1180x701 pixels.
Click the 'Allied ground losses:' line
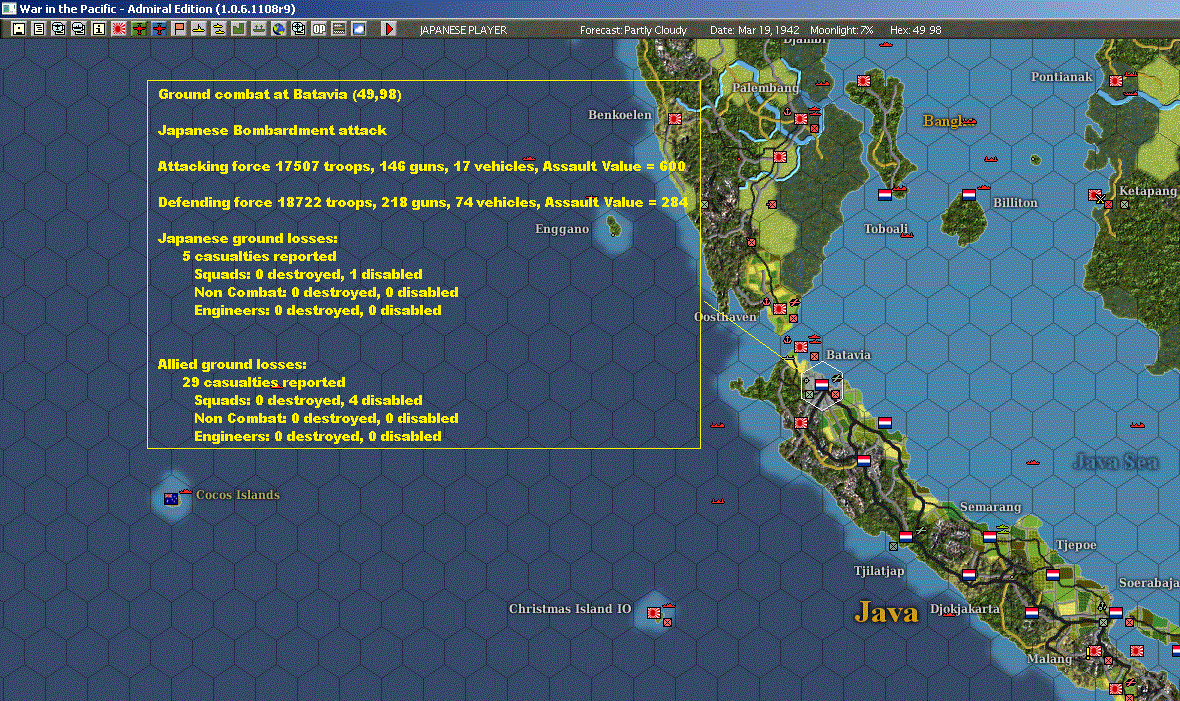pos(232,364)
